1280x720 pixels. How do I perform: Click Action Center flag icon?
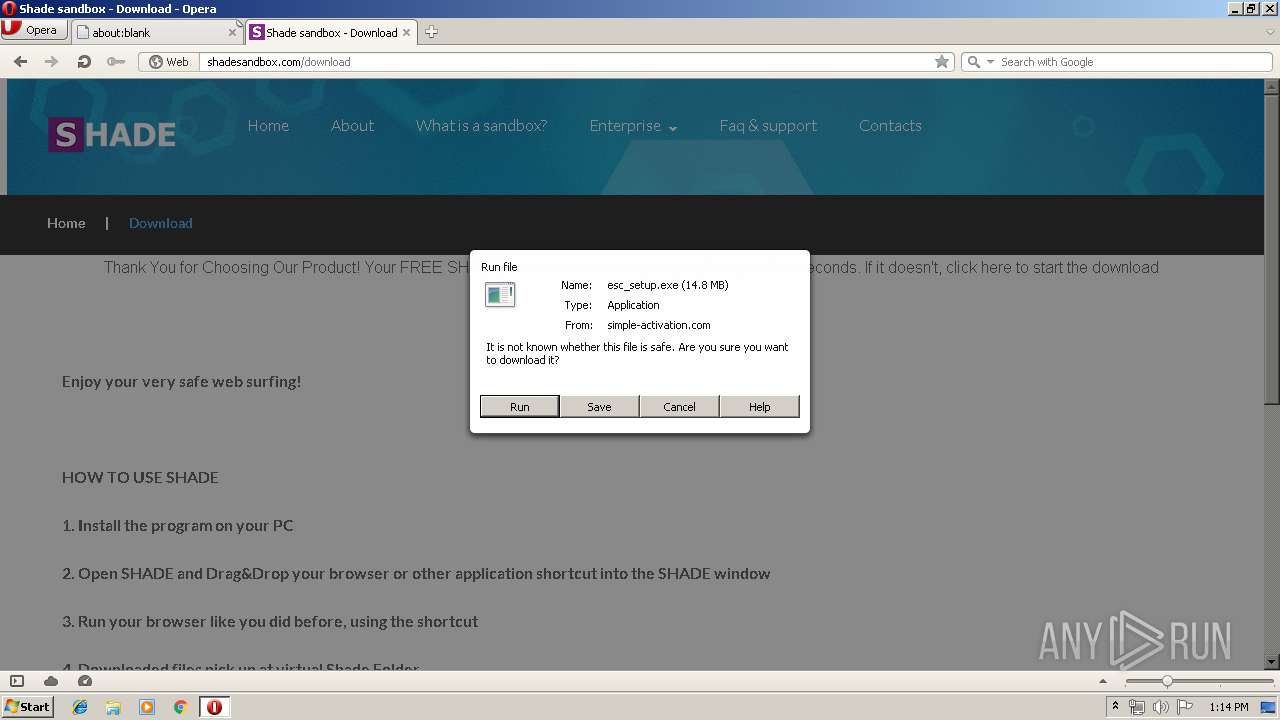point(1185,707)
